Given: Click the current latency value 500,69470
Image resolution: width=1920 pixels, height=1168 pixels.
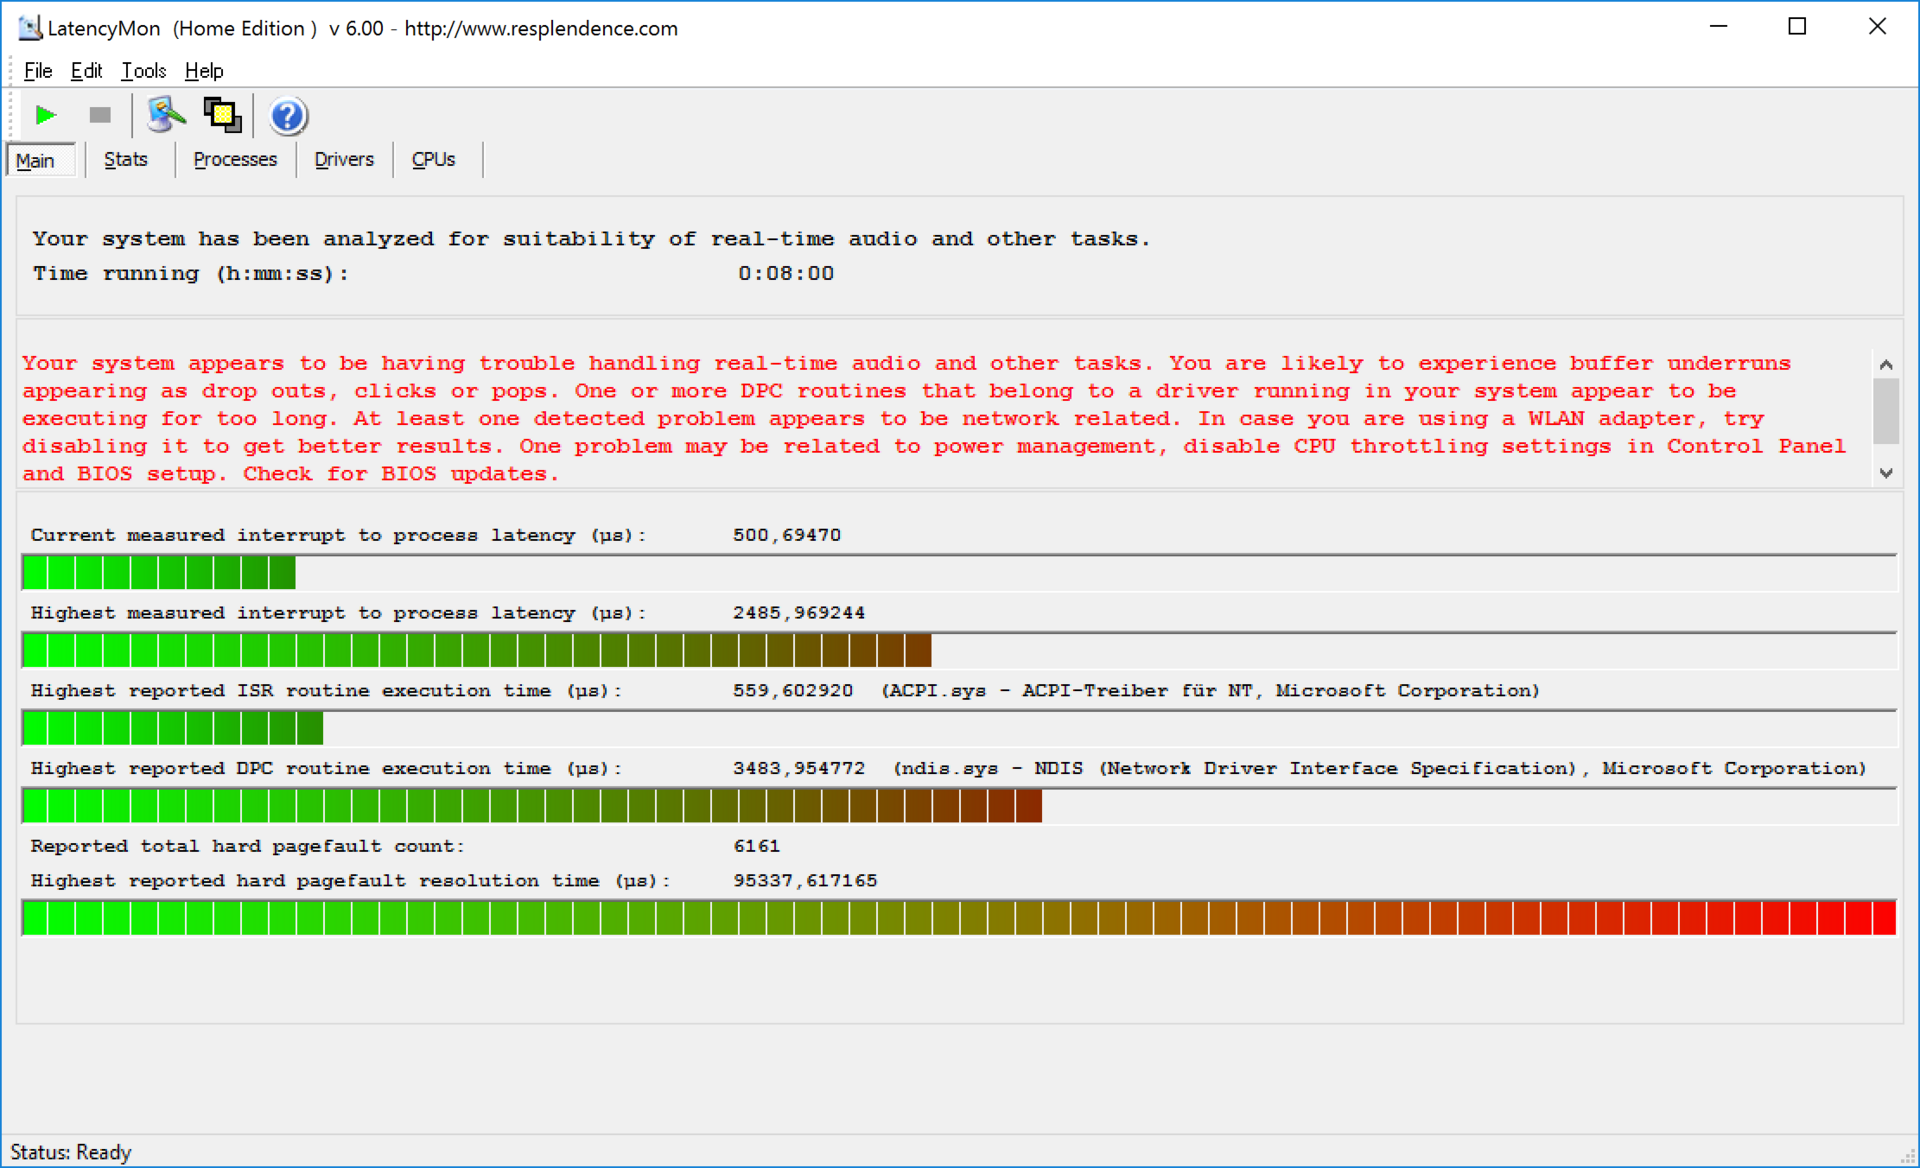Looking at the screenshot, I should pos(787,535).
